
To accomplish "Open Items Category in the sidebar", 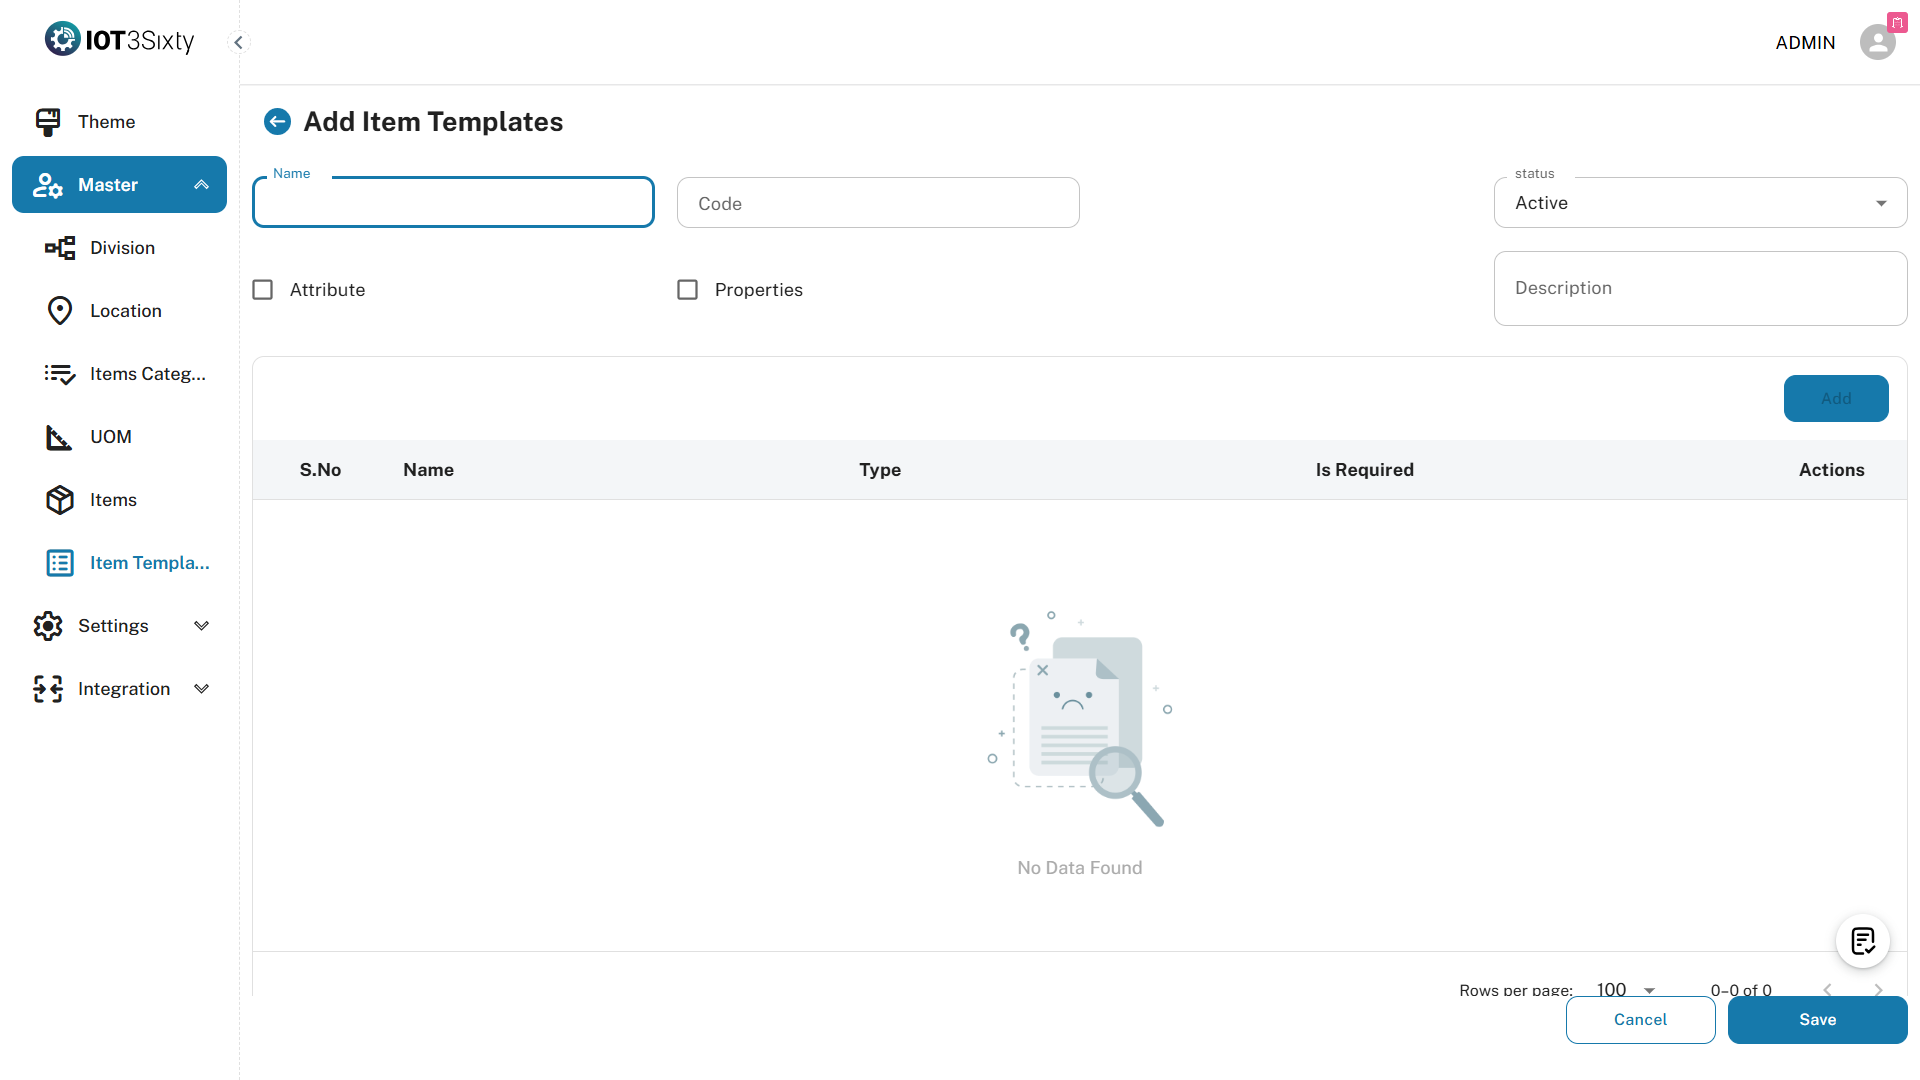I will point(147,374).
